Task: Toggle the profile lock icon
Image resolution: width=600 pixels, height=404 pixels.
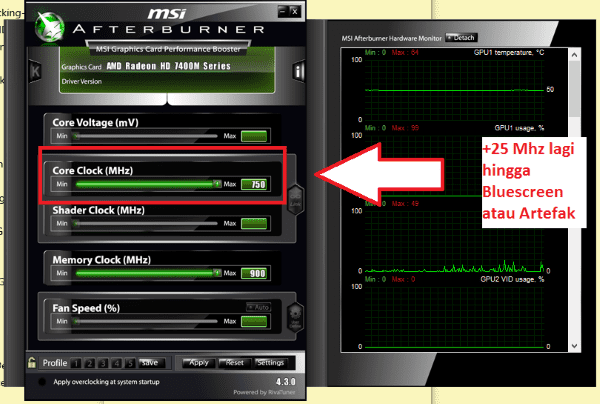Action: pos(32,362)
